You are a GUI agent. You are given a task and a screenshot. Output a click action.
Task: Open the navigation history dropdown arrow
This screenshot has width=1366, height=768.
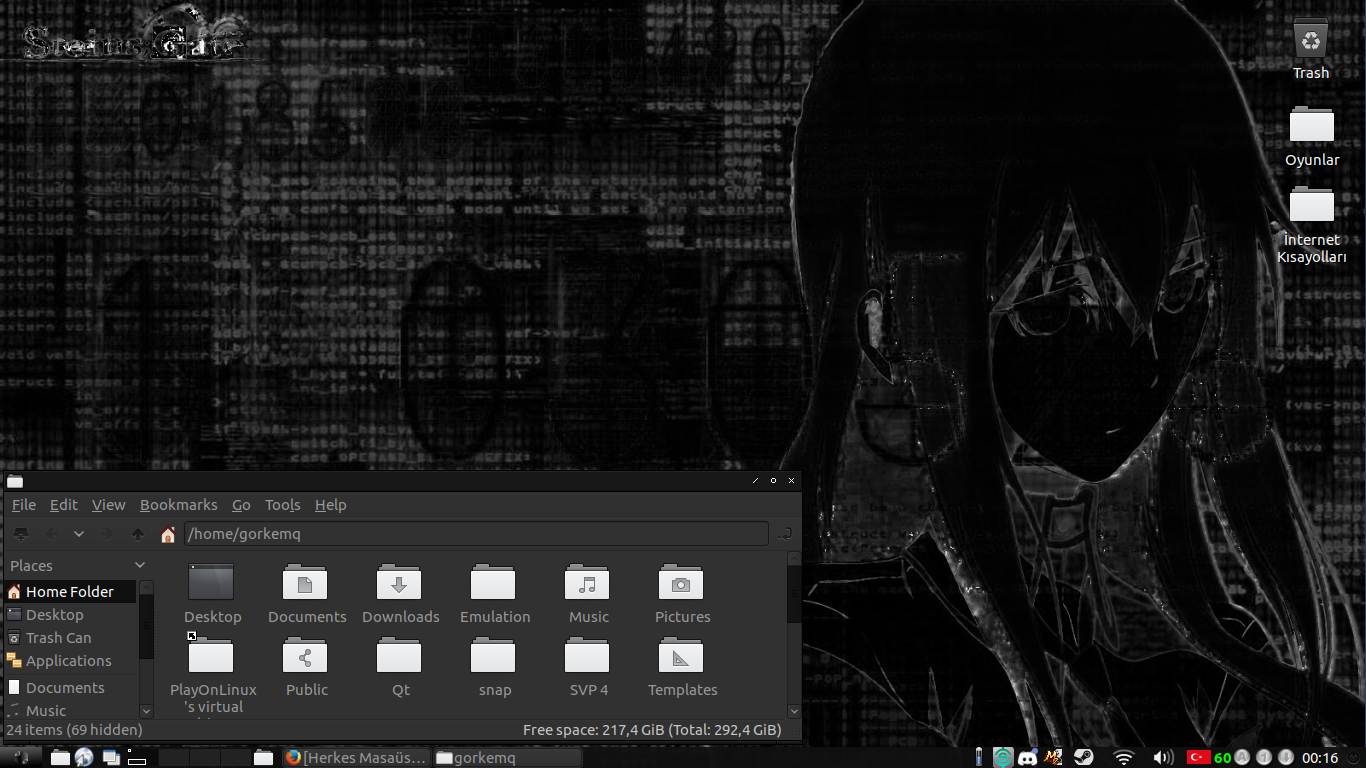[79, 534]
